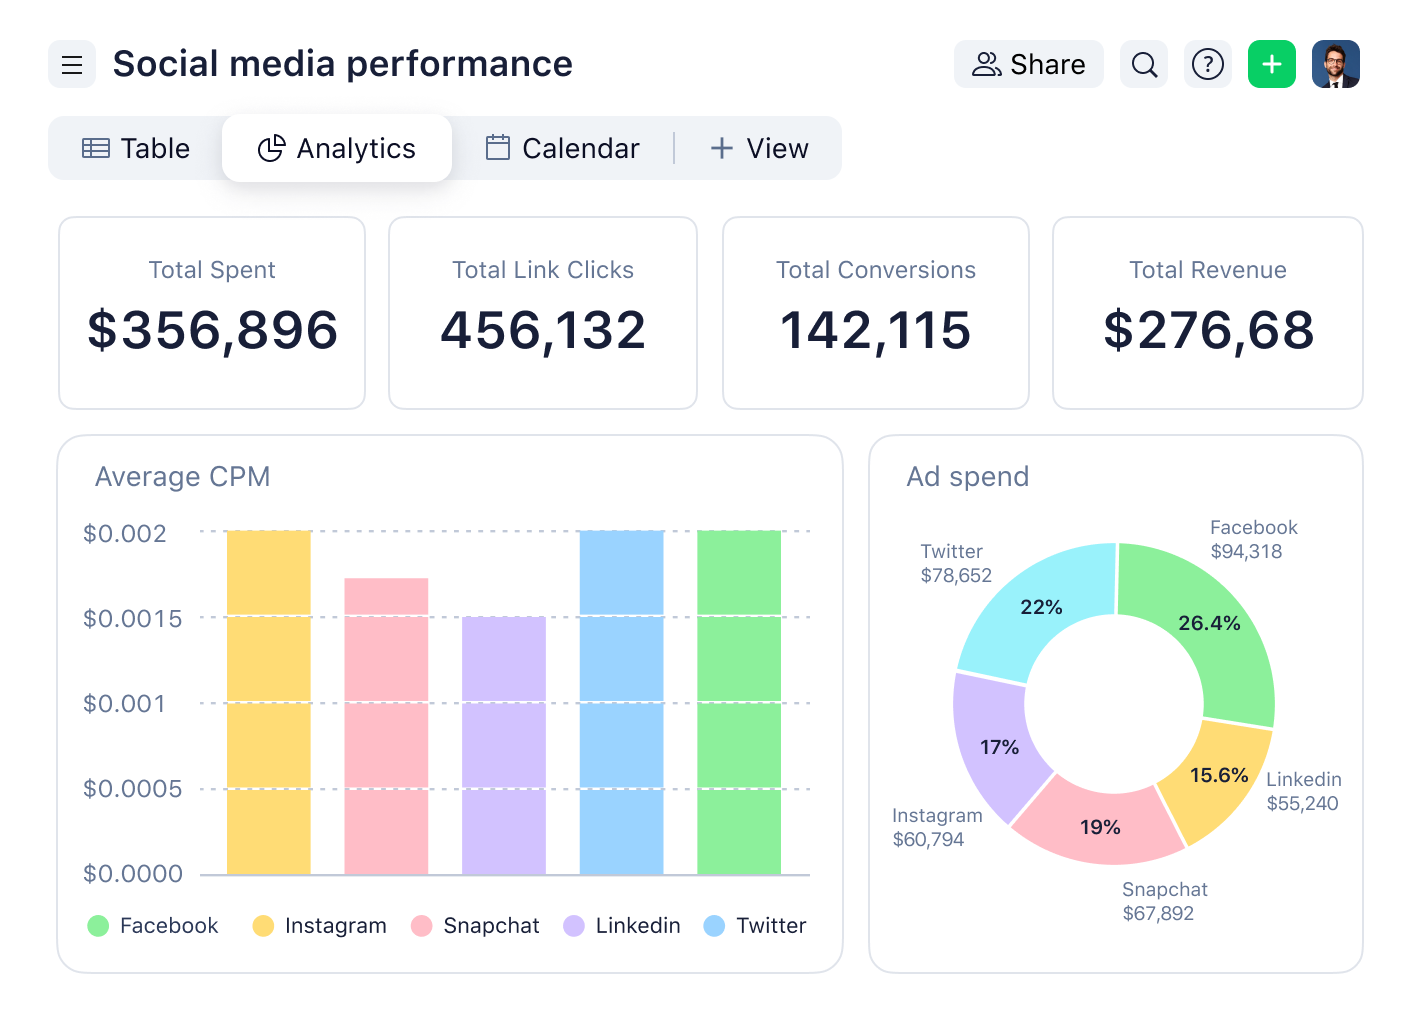Image resolution: width=1408 pixels, height=1024 pixels.
Task: Click the pink Snapchat bar
Action: pyautogui.click(x=386, y=726)
